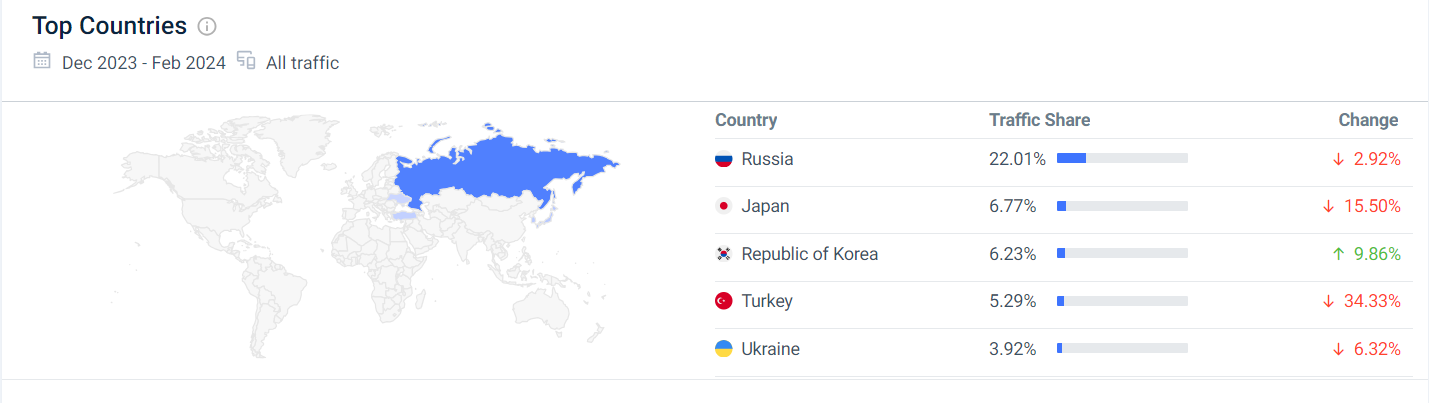Click the devices icon before All traffic
Image resolution: width=1429 pixels, height=403 pixels.
[246, 61]
